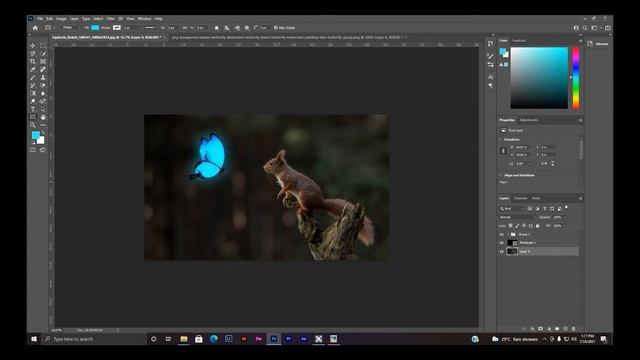This screenshot has width=640, height=360.
Task: Select the Eraser tool
Action: tap(43, 85)
